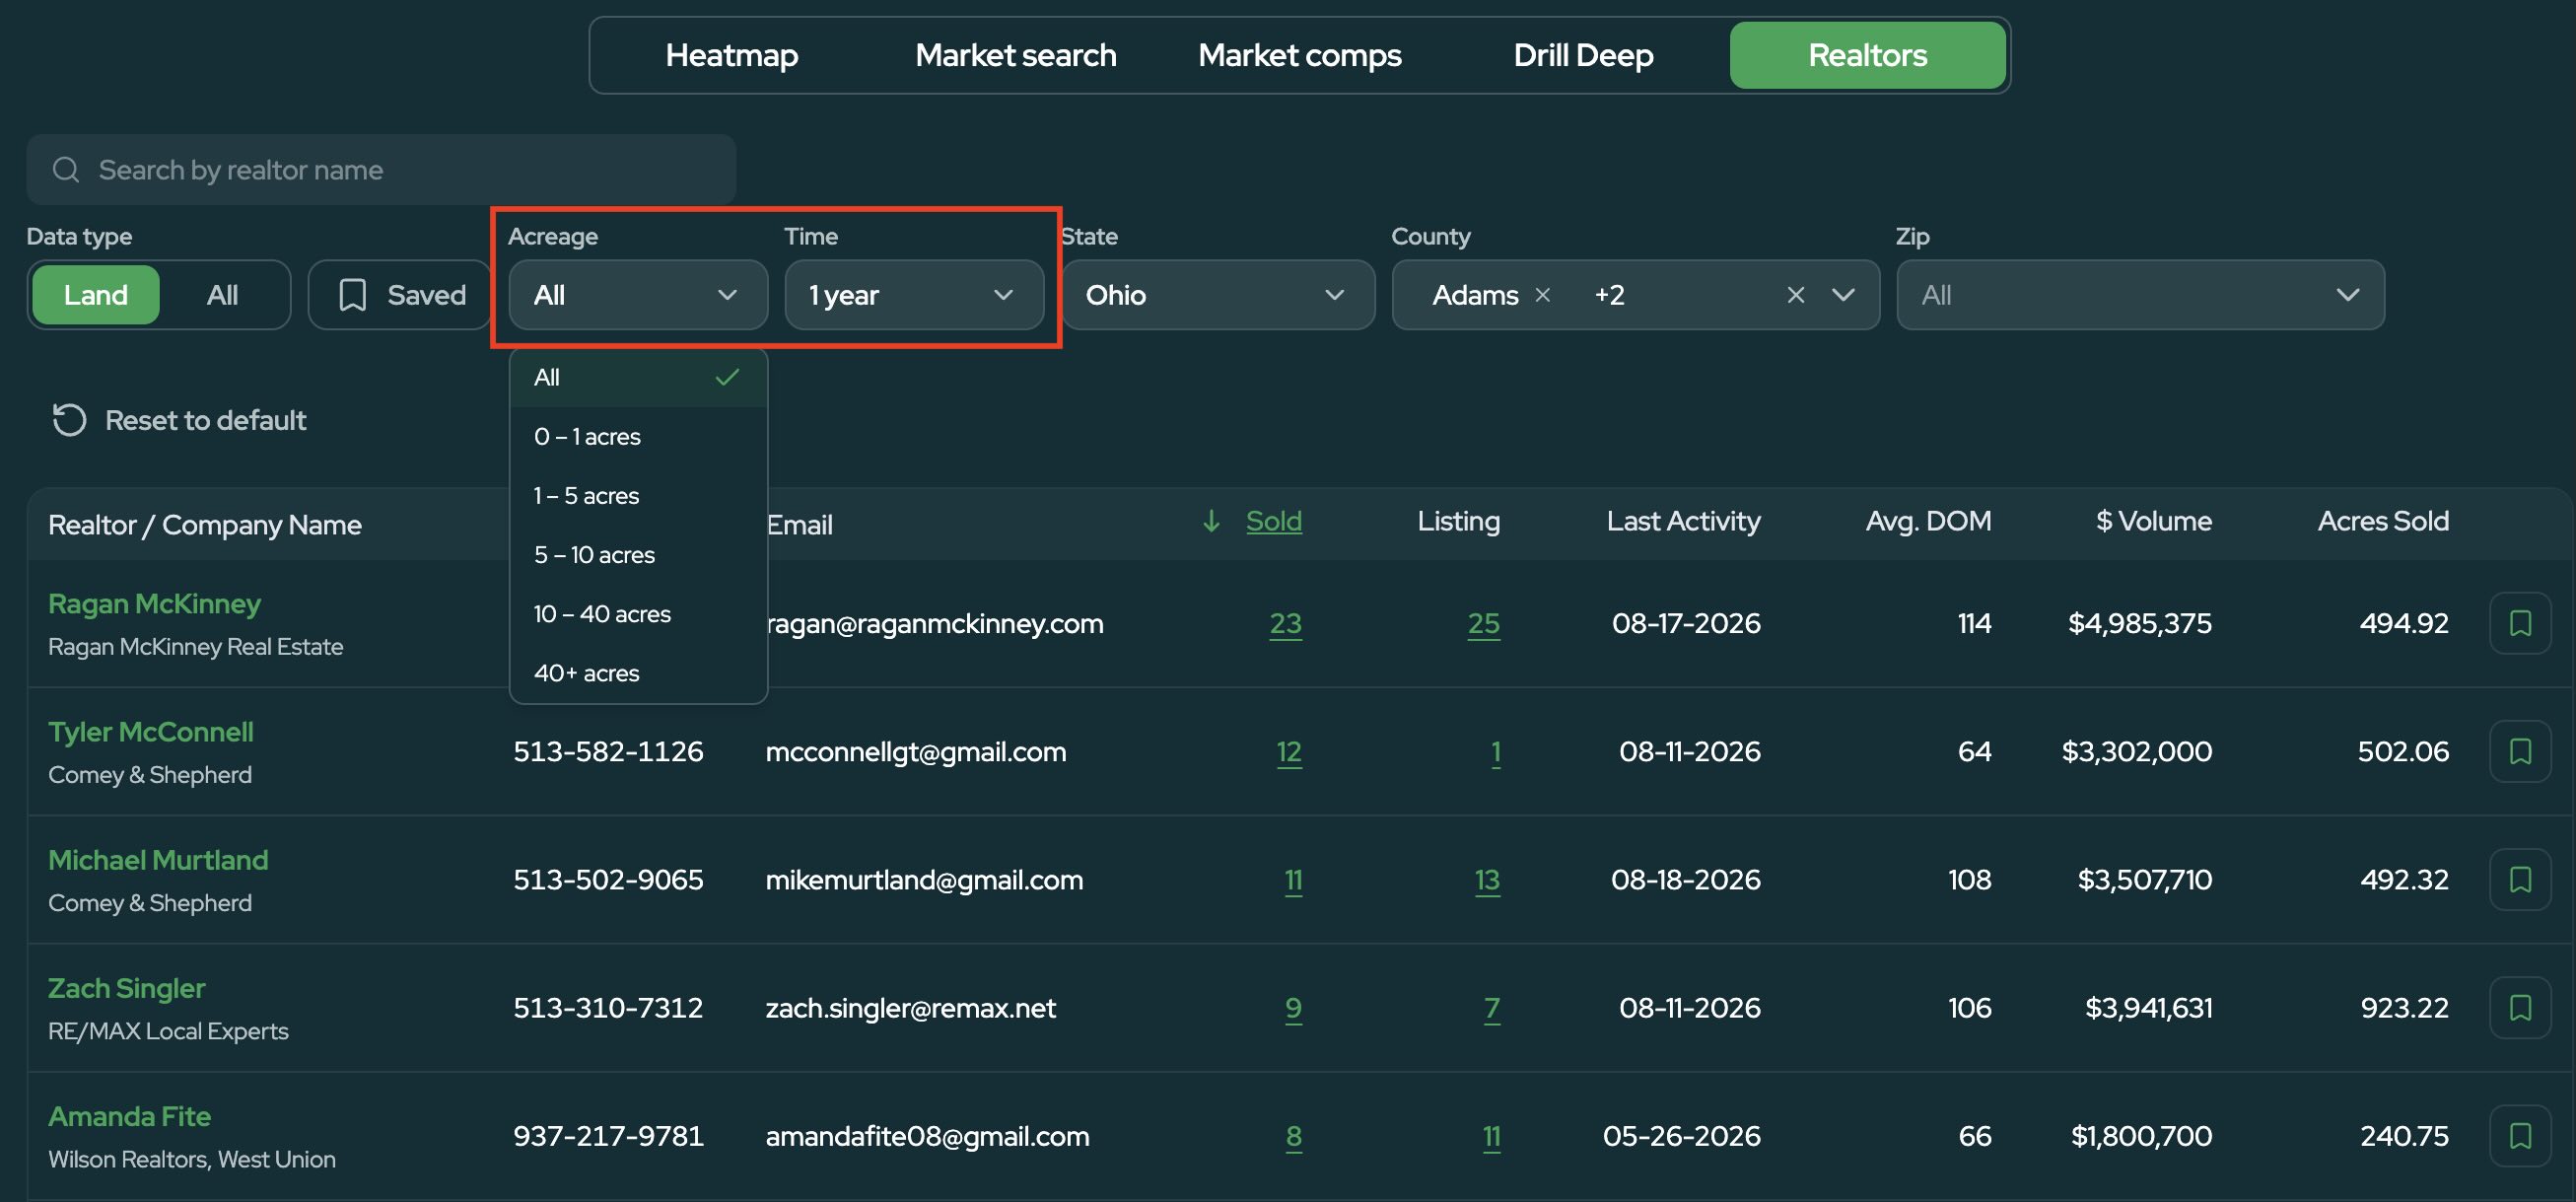Screen dimensions: 2576x1202
Task: Click the Email column header
Action: coord(799,525)
